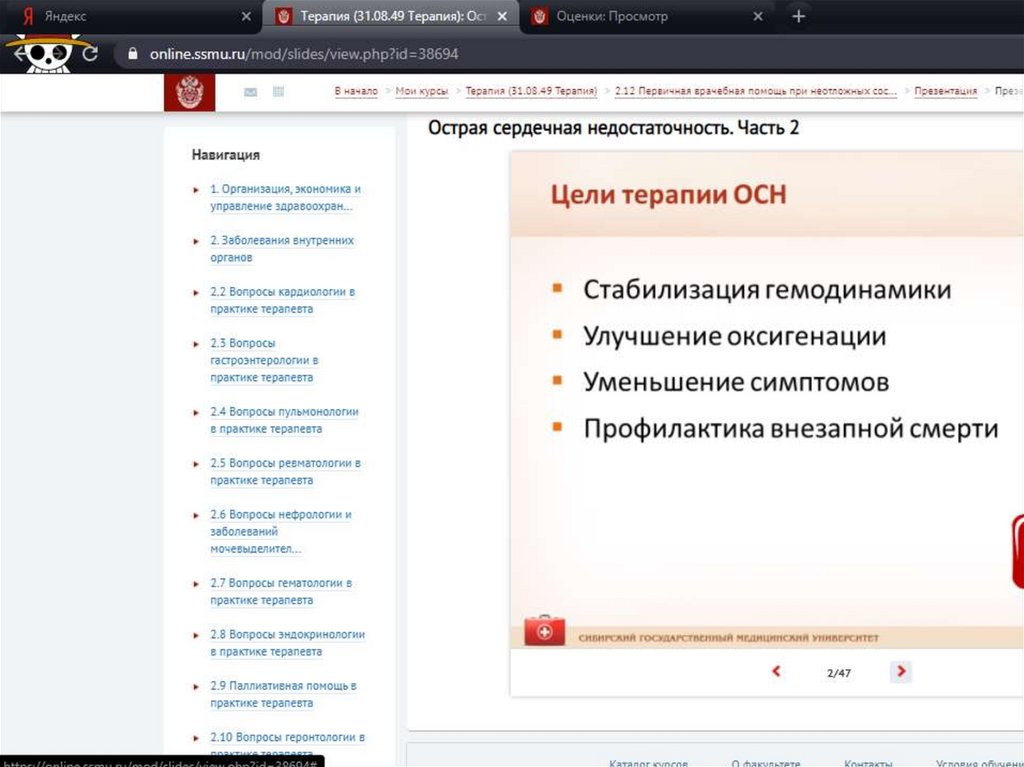This screenshot has height=767, width=1024.
Task: Open Каталог курсов footer link
Action: pyautogui.click(x=648, y=762)
